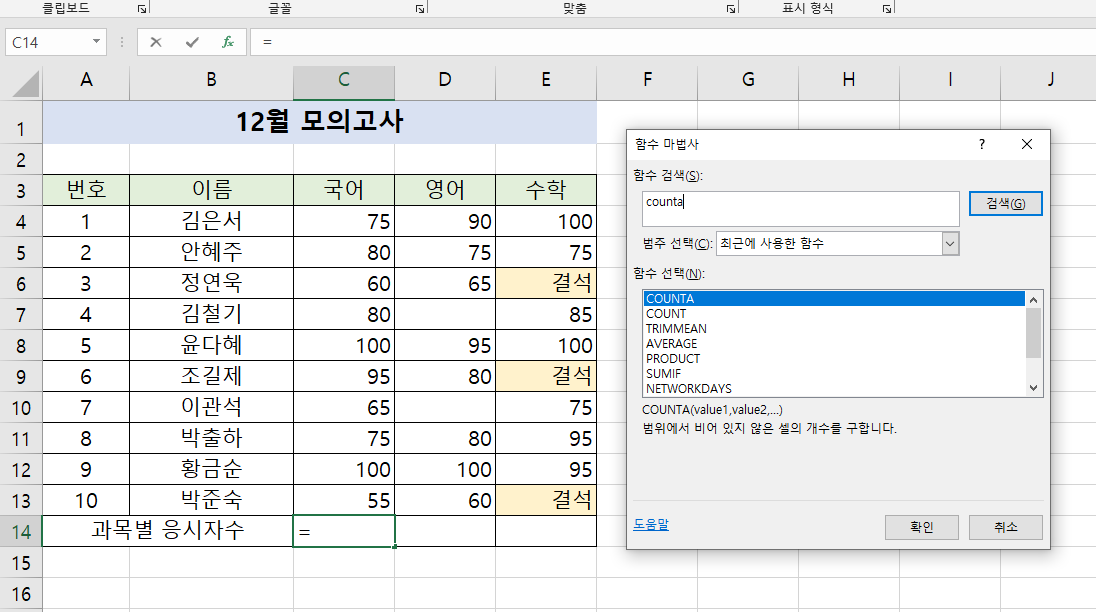Viewport: 1096px width, 612px height.
Task: Select NETWORKDAYS in function list
Action: 834,388
